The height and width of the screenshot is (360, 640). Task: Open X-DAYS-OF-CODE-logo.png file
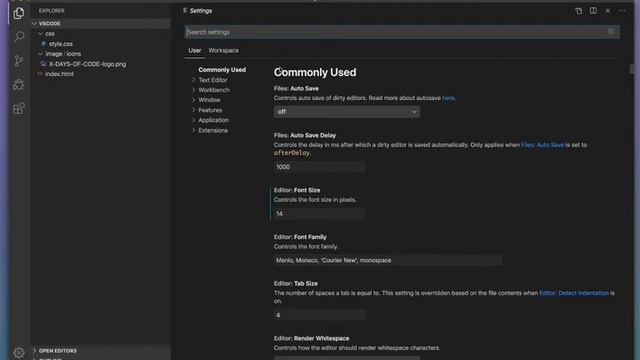click(x=87, y=64)
